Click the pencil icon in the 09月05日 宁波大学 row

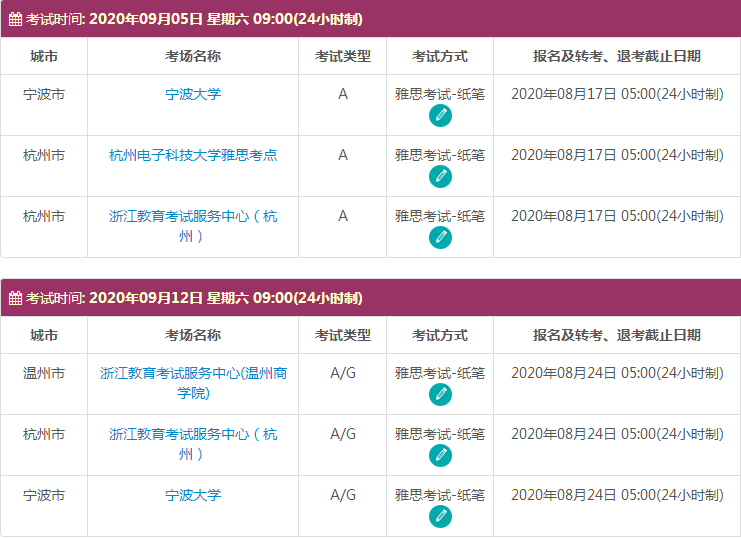click(440, 116)
